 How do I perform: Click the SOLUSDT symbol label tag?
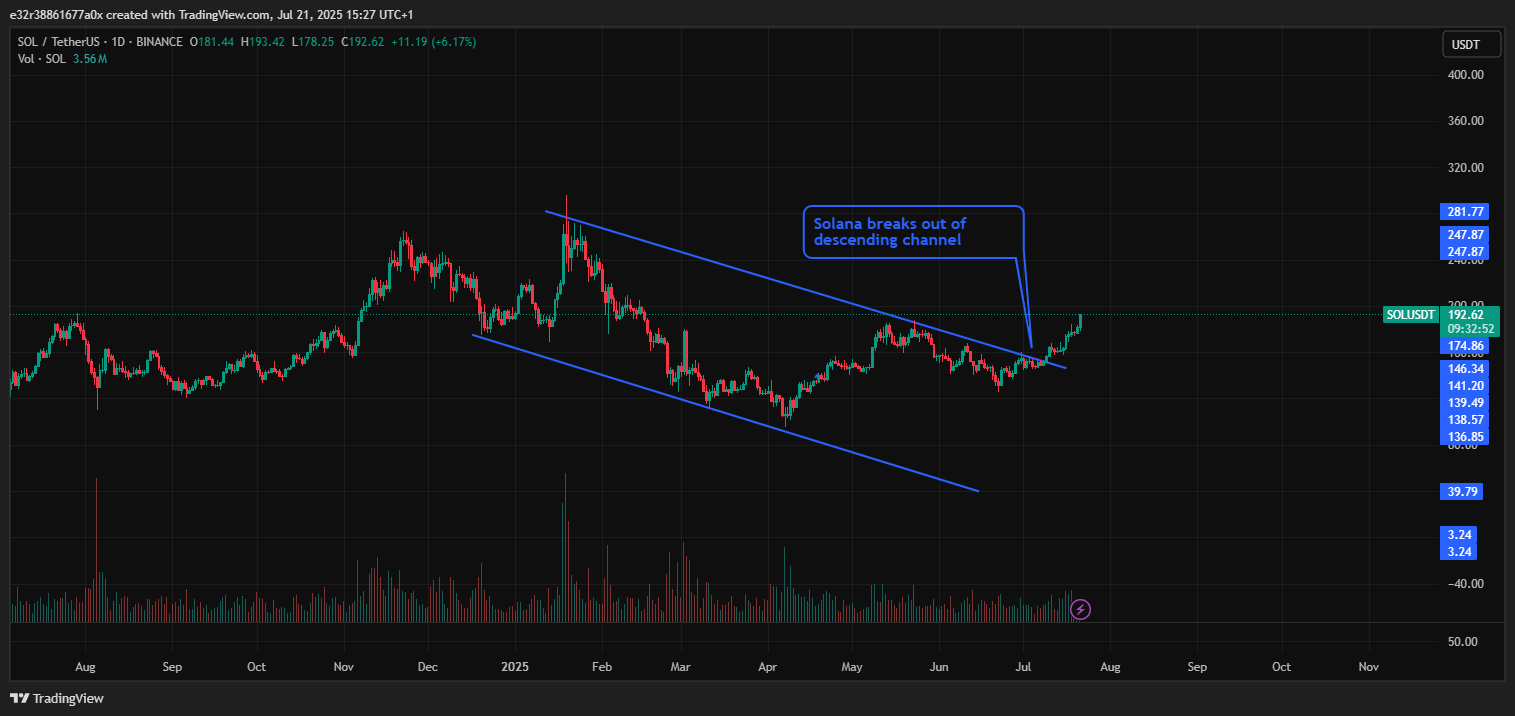[x=1410, y=315]
